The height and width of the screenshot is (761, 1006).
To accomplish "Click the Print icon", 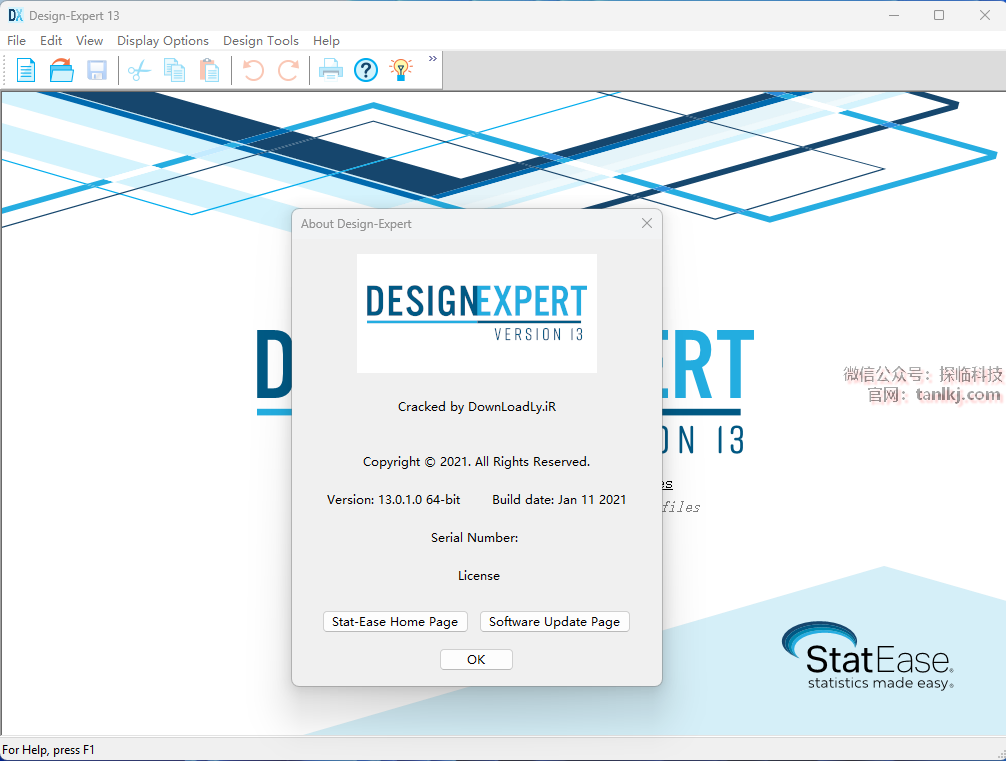I will click(x=330, y=70).
